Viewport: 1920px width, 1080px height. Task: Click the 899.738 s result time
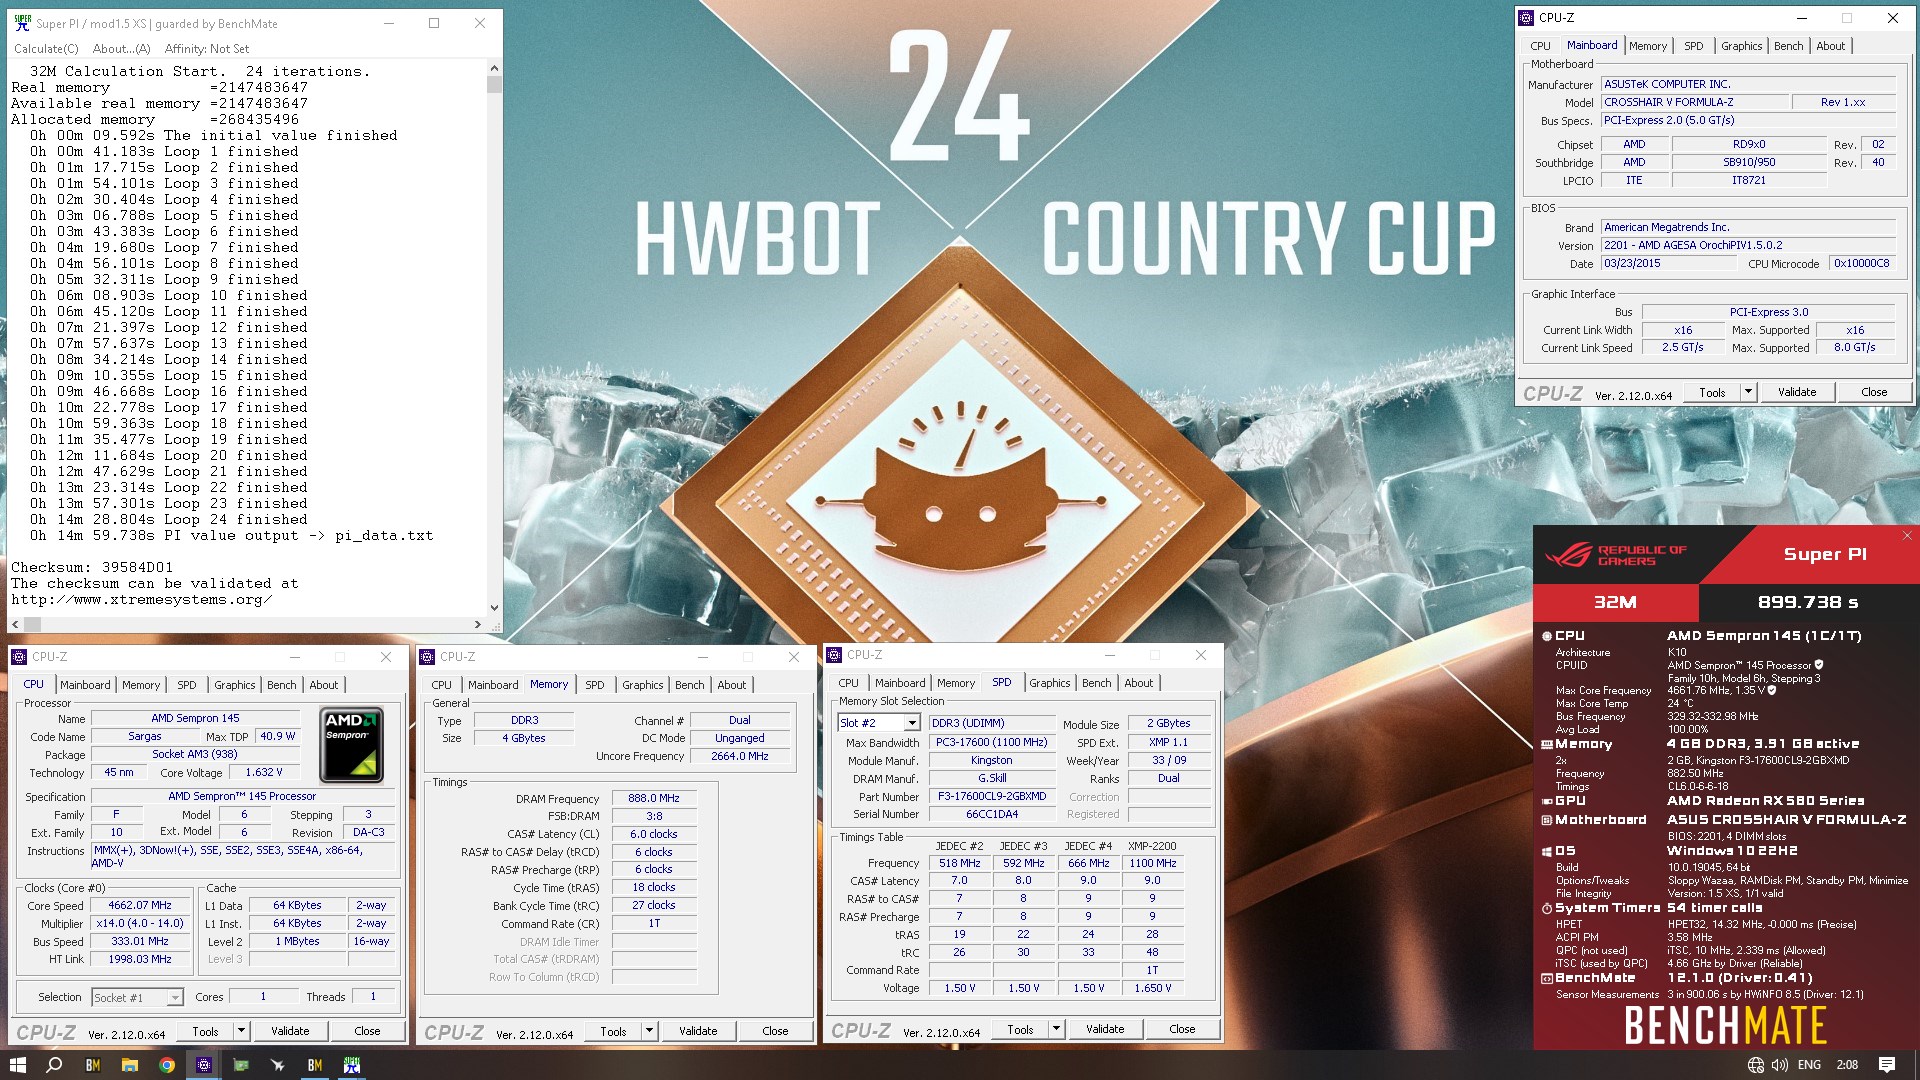click(x=1808, y=602)
